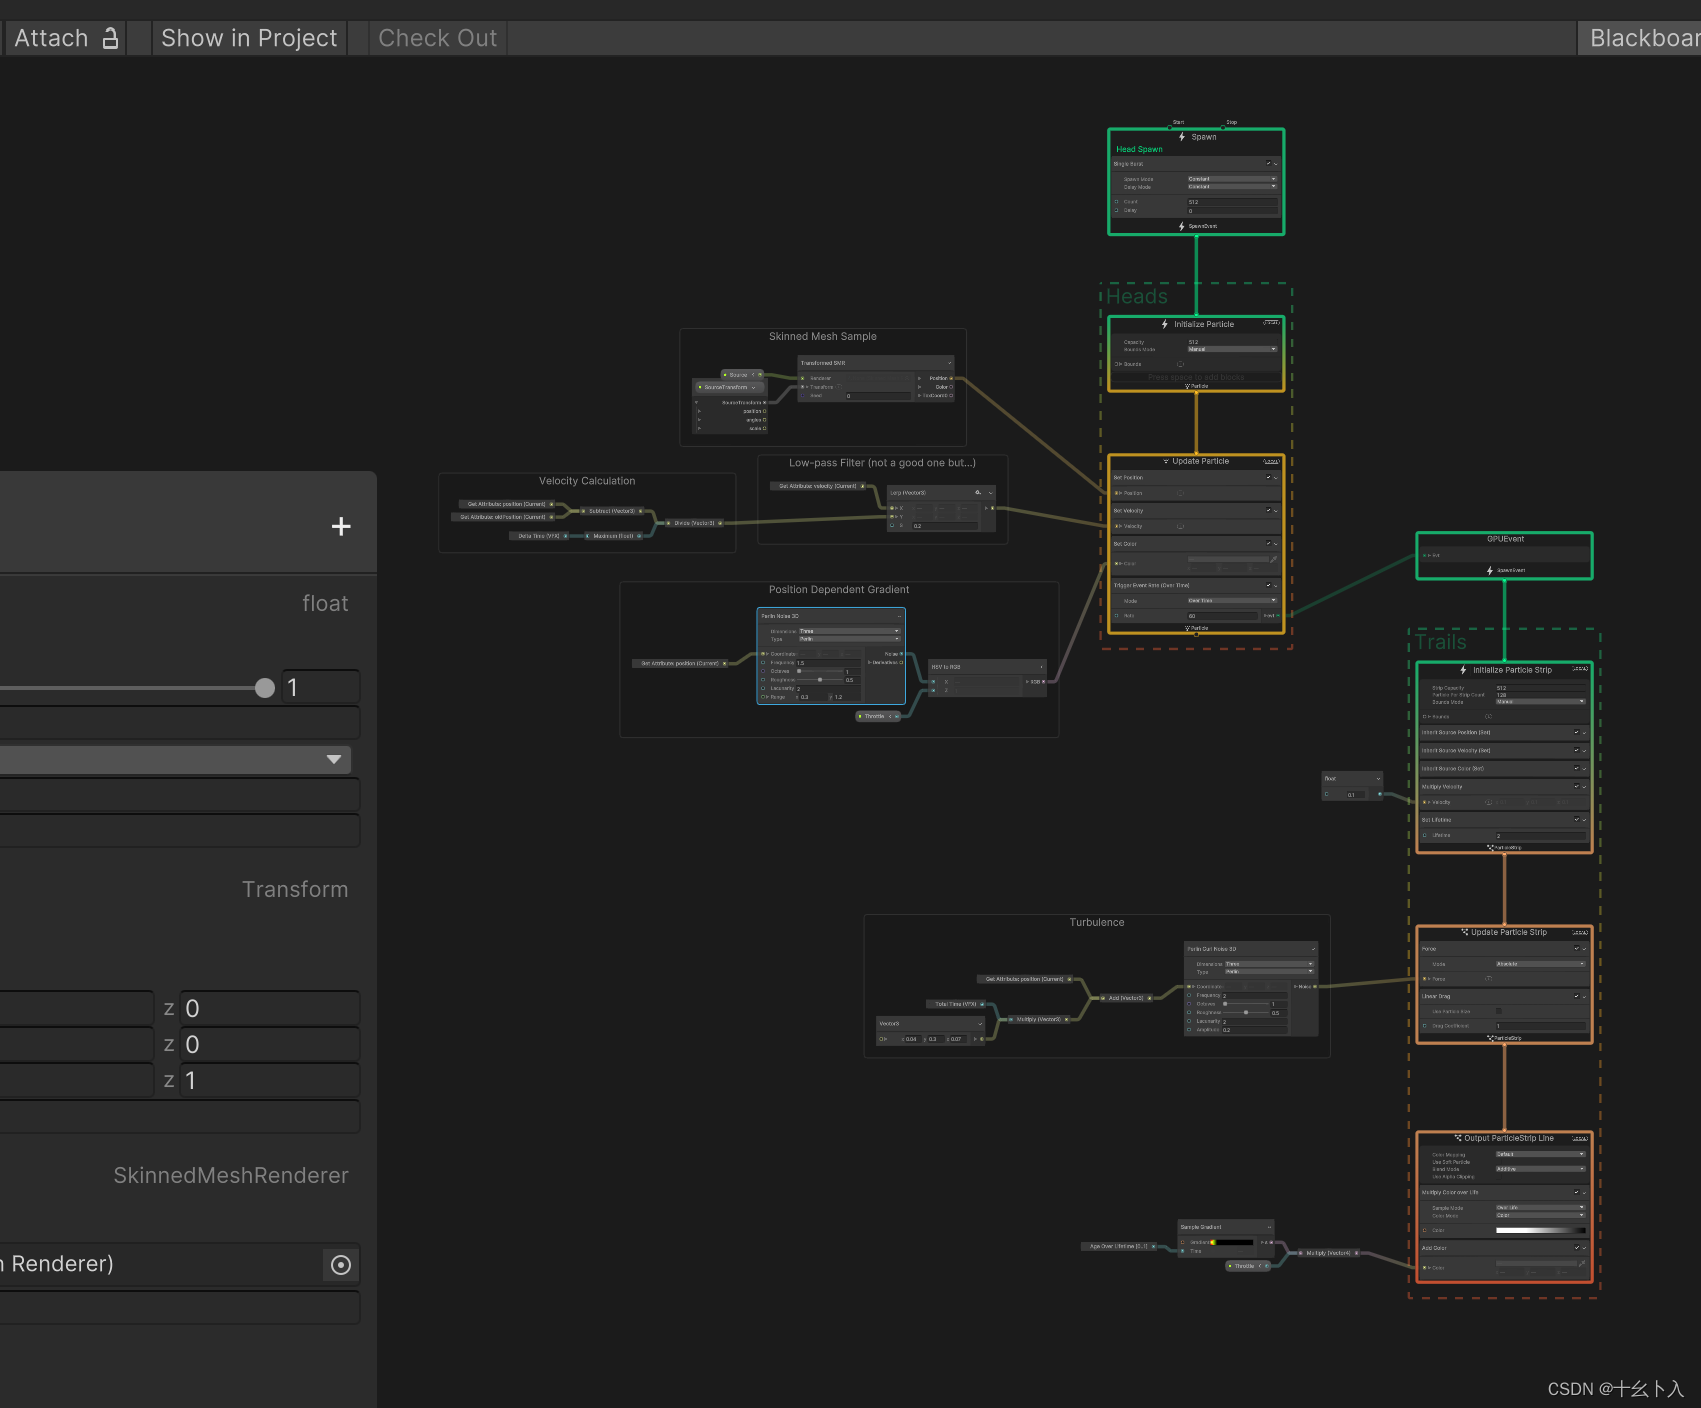The width and height of the screenshot is (1701, 1408).
Task: Click the Initialize Particle lightning icon
Action: (1163, 324)
